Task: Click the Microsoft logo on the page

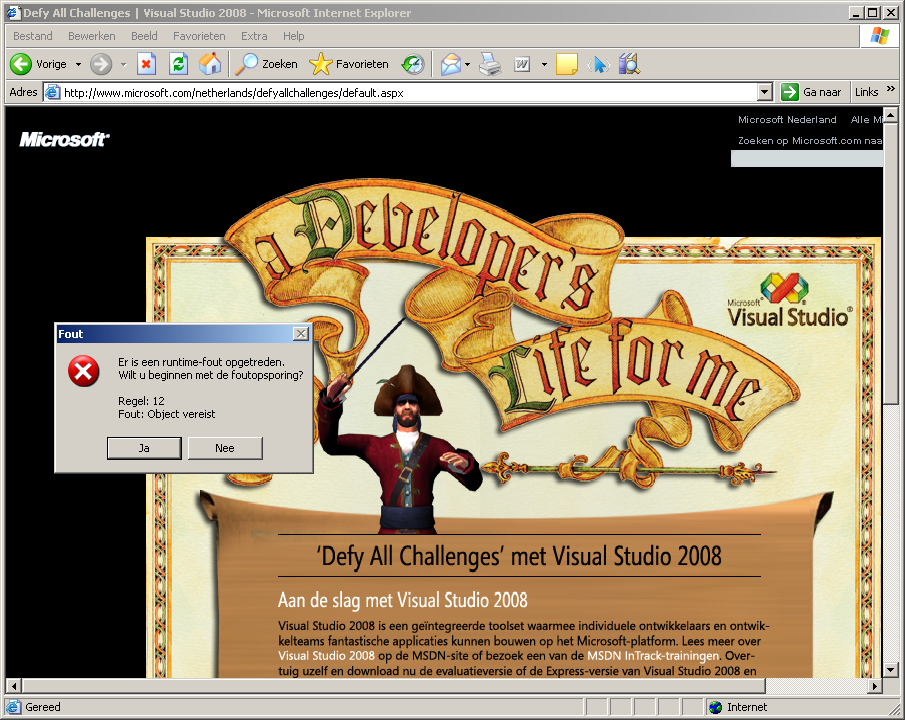Action: 64,139
